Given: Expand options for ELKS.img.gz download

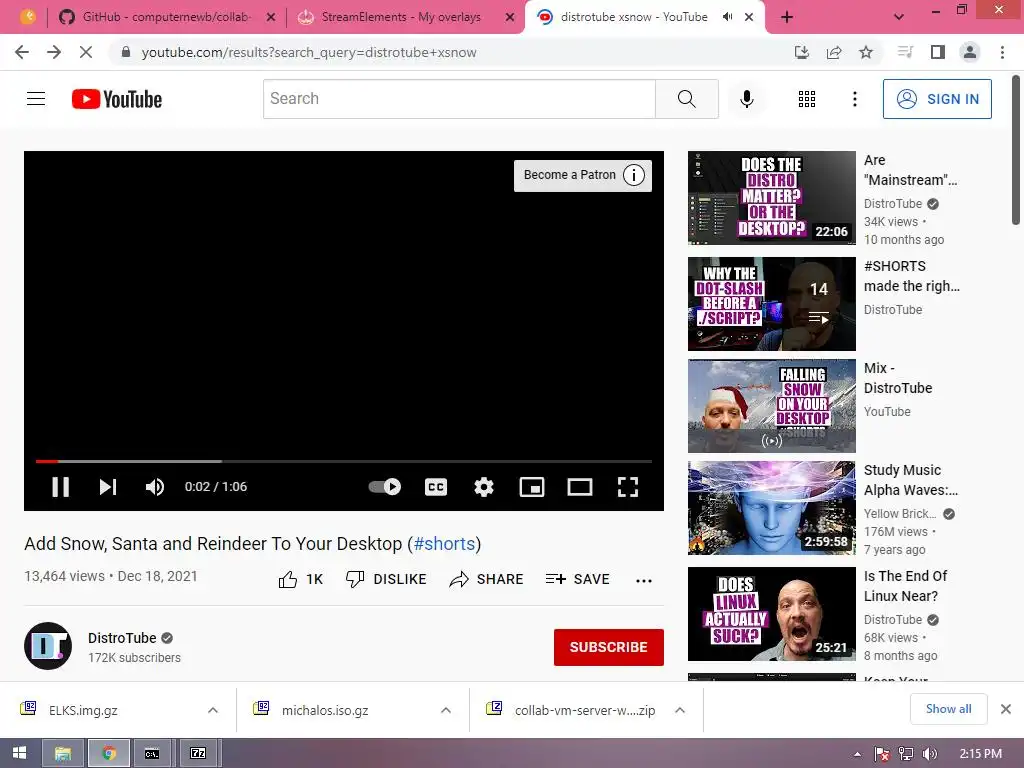Looking at the screenshot, I should coord(213,710).
